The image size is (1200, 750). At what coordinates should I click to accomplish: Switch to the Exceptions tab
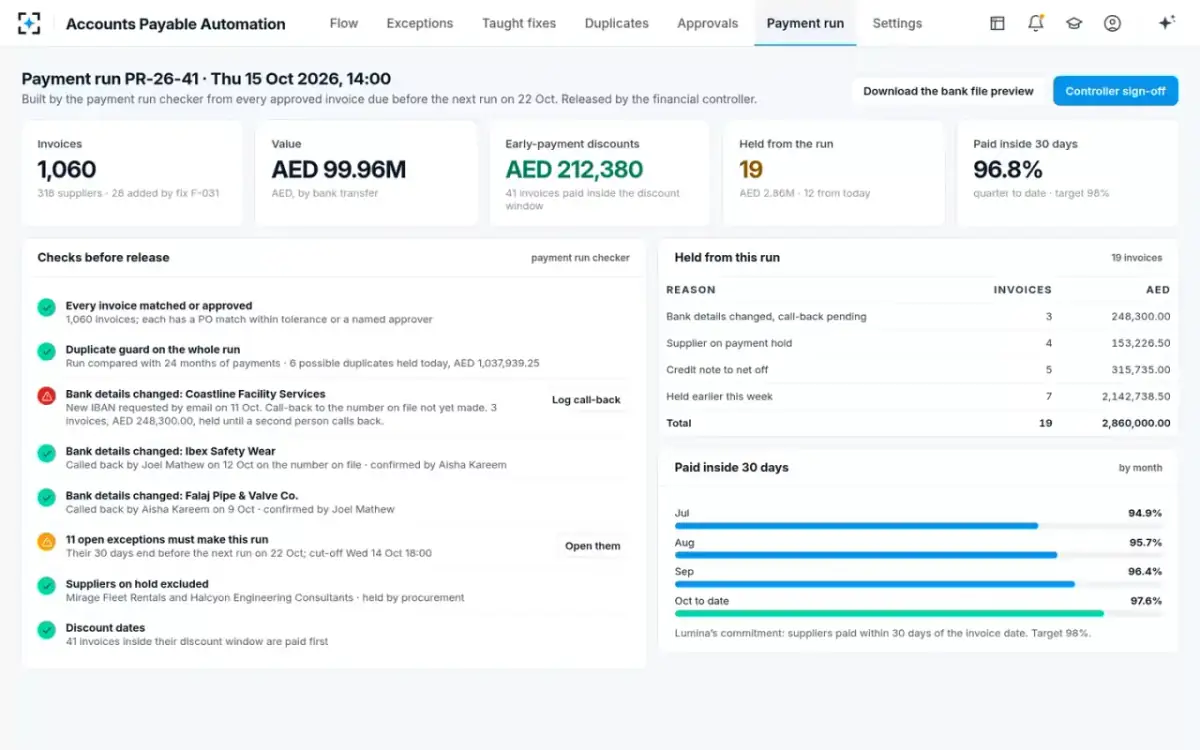(420, 23)
